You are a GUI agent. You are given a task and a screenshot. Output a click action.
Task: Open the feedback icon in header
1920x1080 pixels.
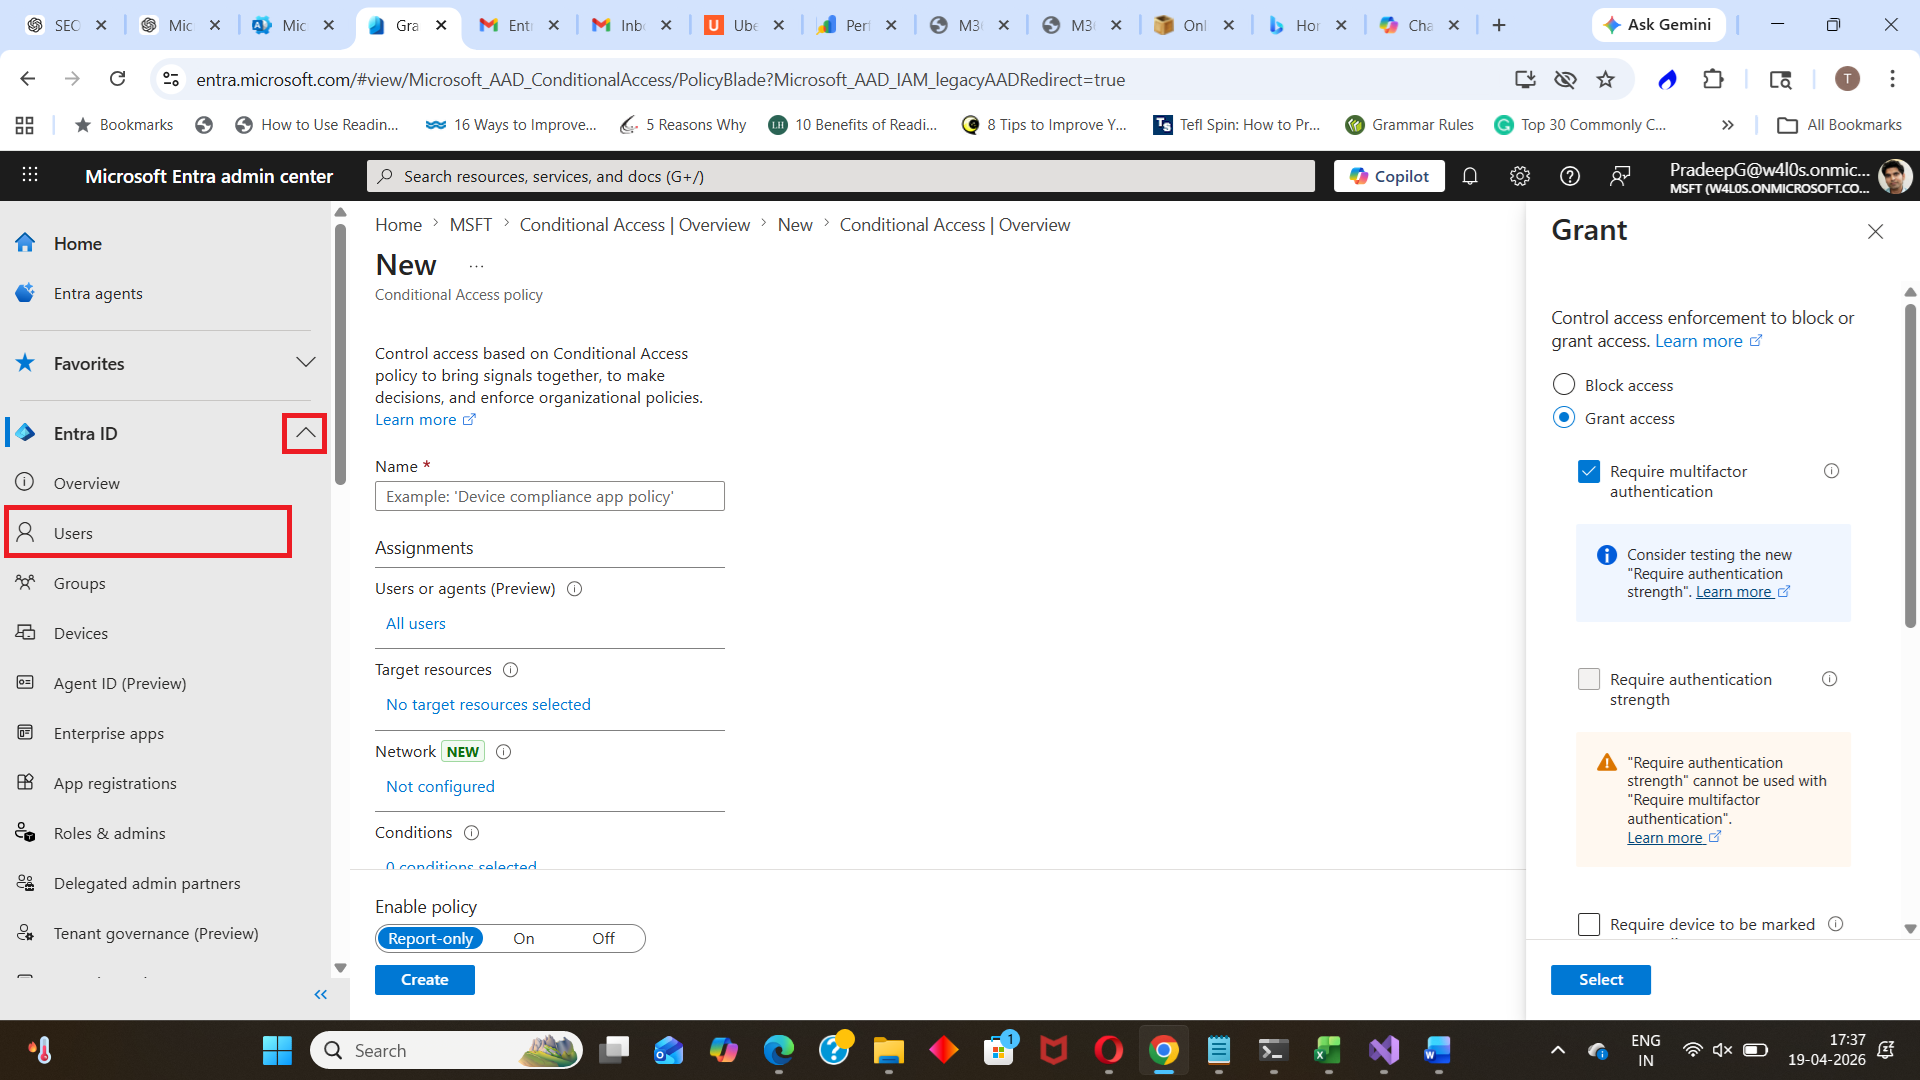[x=1620, y=176]
